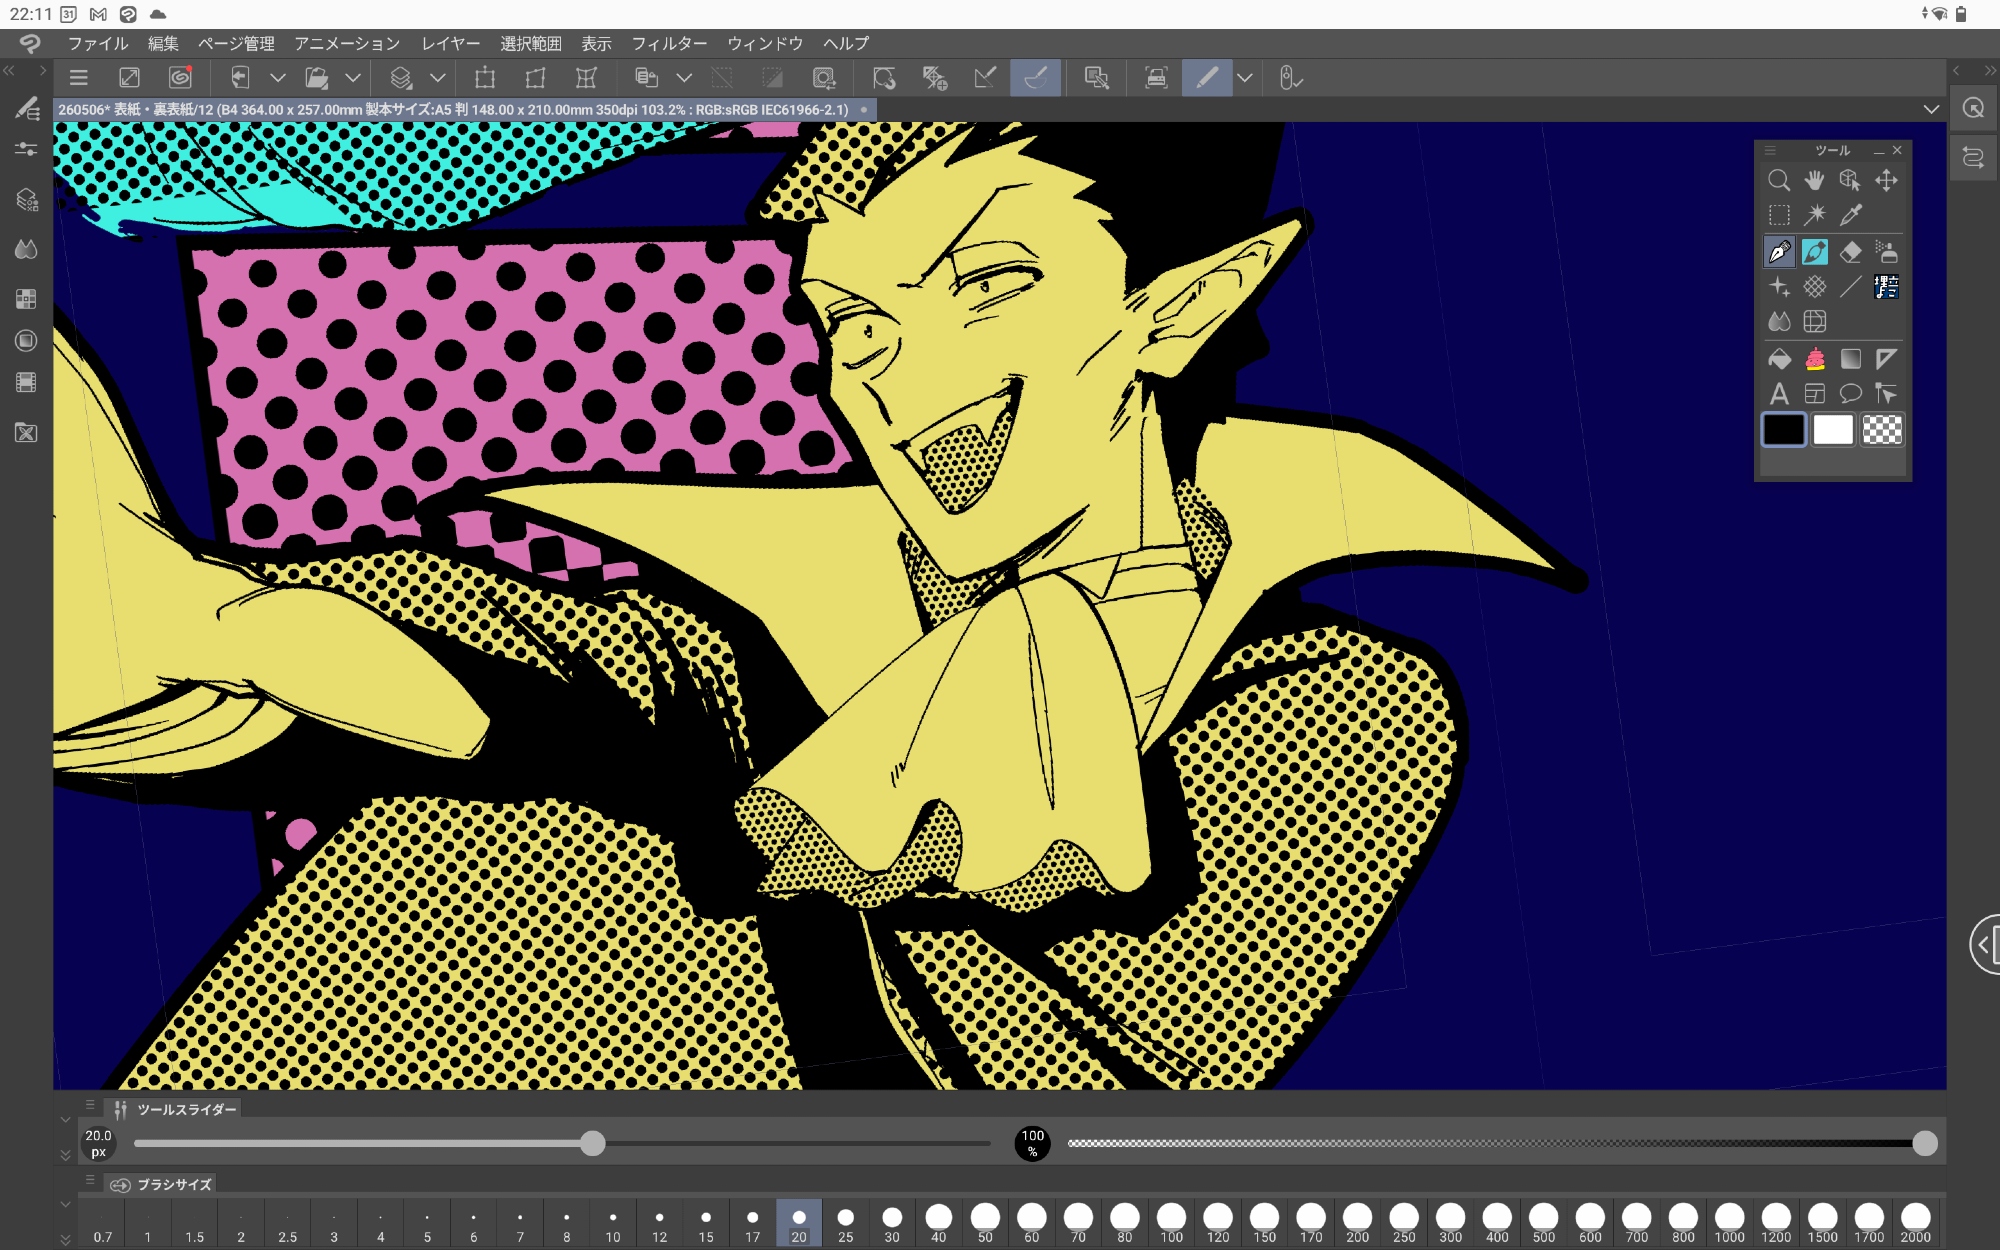
Task: Select the Eyedropper tool
Action: pos(1850,215)
